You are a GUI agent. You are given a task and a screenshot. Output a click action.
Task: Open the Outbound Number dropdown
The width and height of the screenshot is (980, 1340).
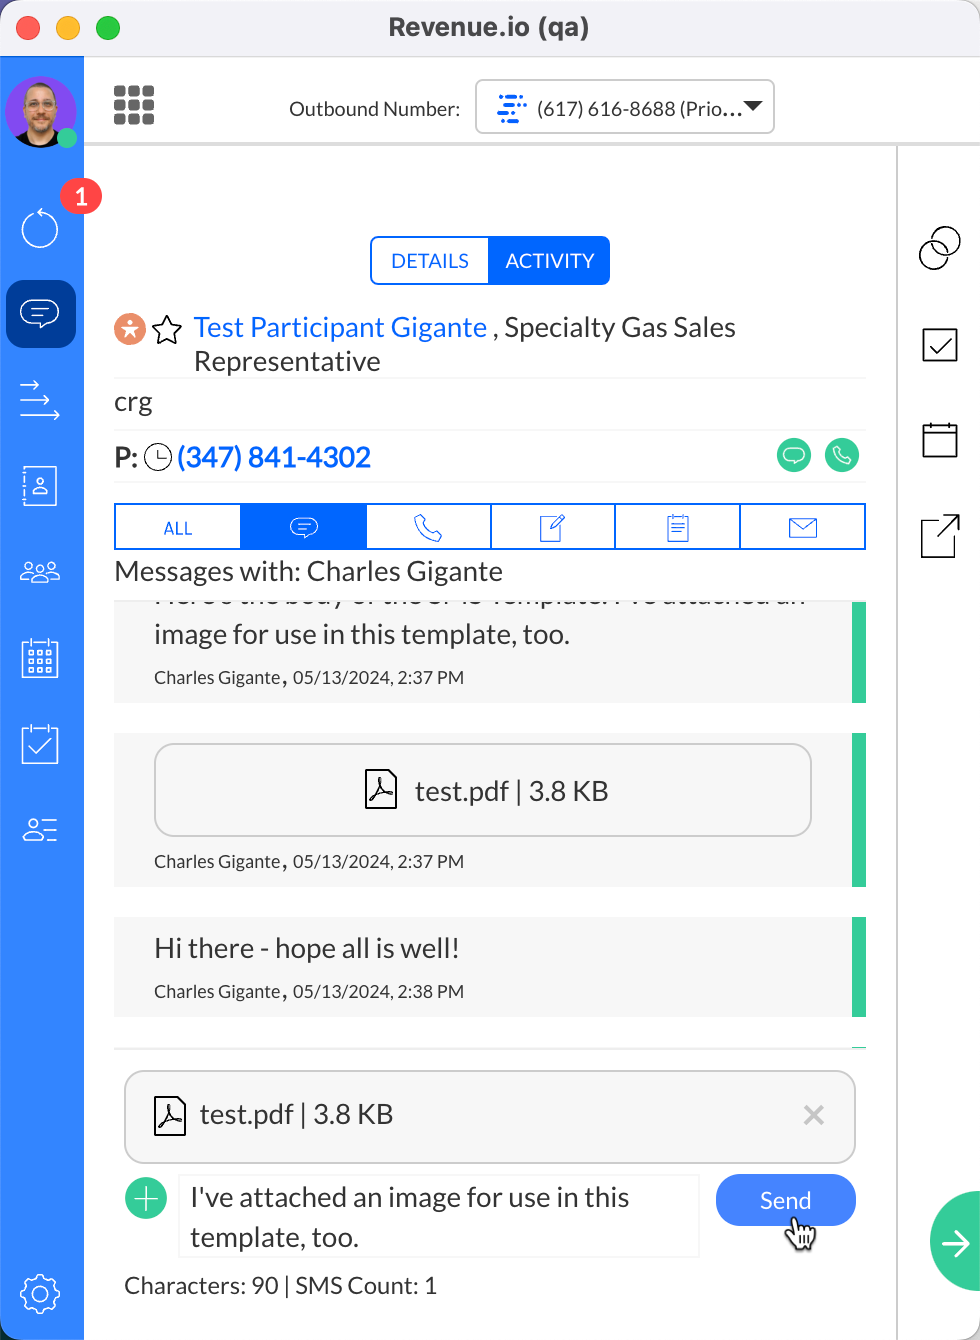click(625, 107)
